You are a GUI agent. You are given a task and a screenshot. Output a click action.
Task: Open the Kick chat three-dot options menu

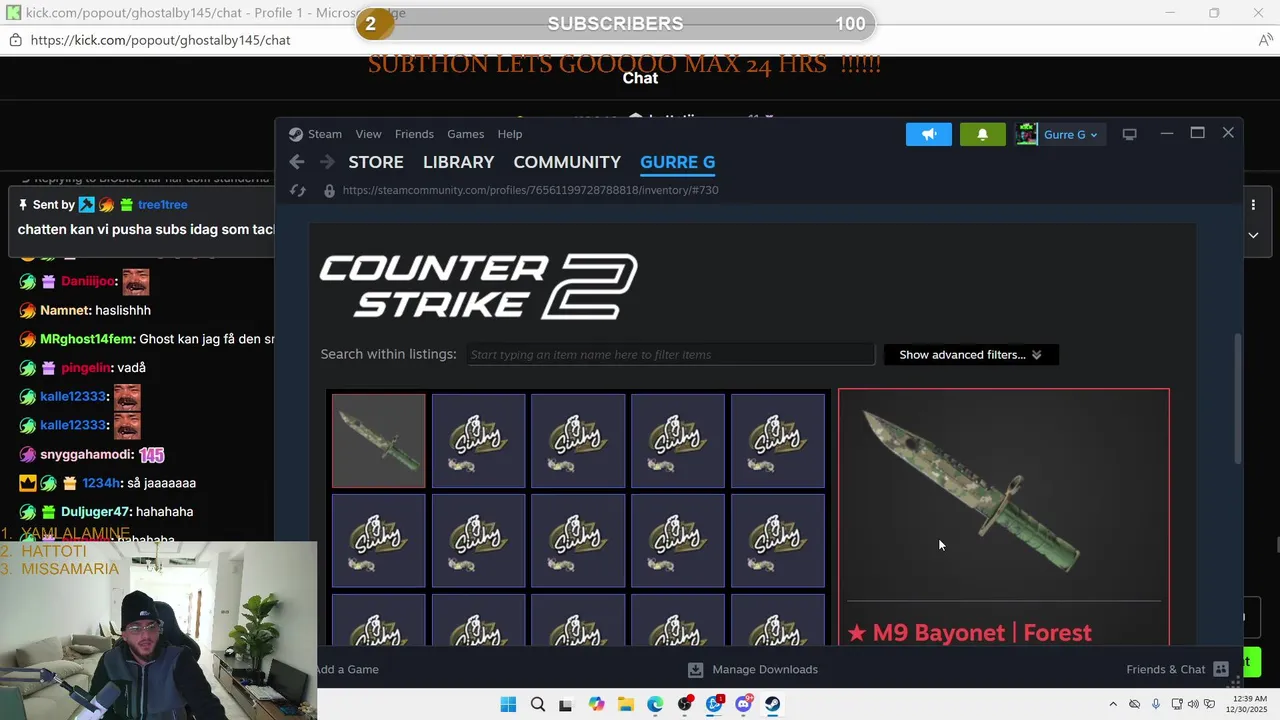click(1253, 205)
